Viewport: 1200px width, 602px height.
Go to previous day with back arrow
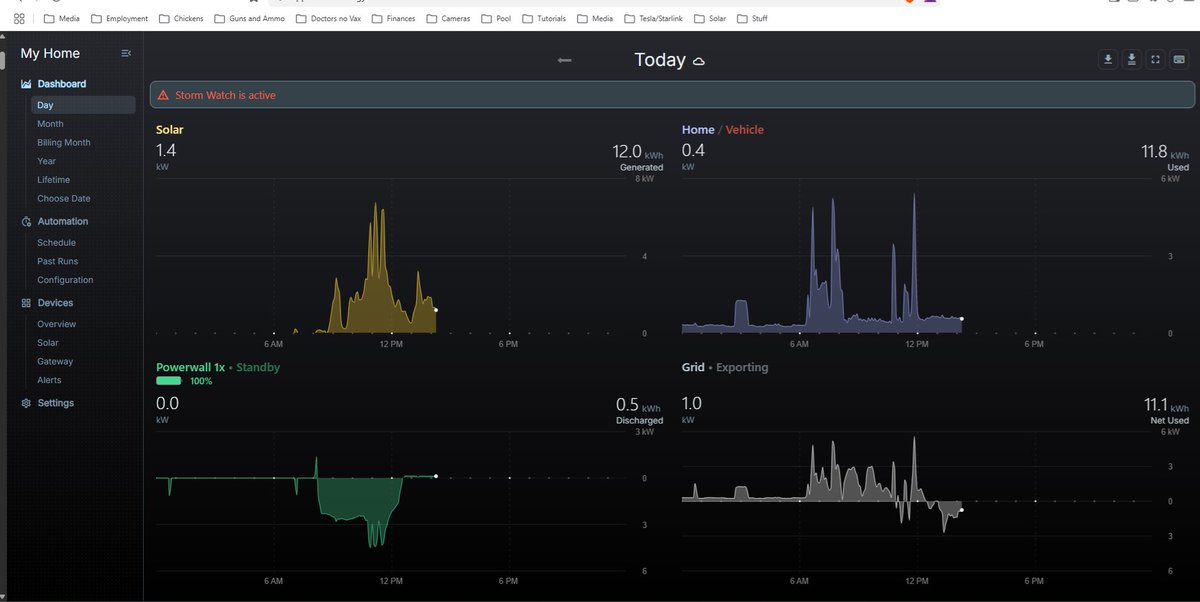[x=565, y=60]
